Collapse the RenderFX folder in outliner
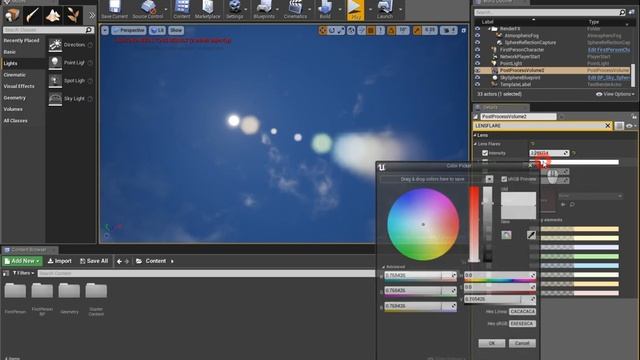 pyautogui.click(x=489, y=29)
